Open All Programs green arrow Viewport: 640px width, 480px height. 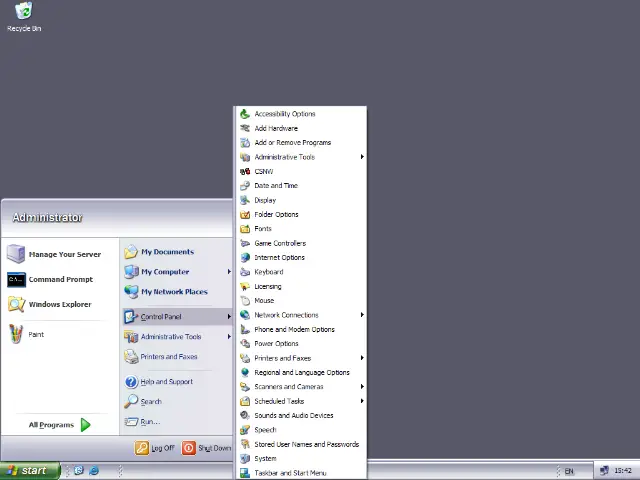(85, 425)
